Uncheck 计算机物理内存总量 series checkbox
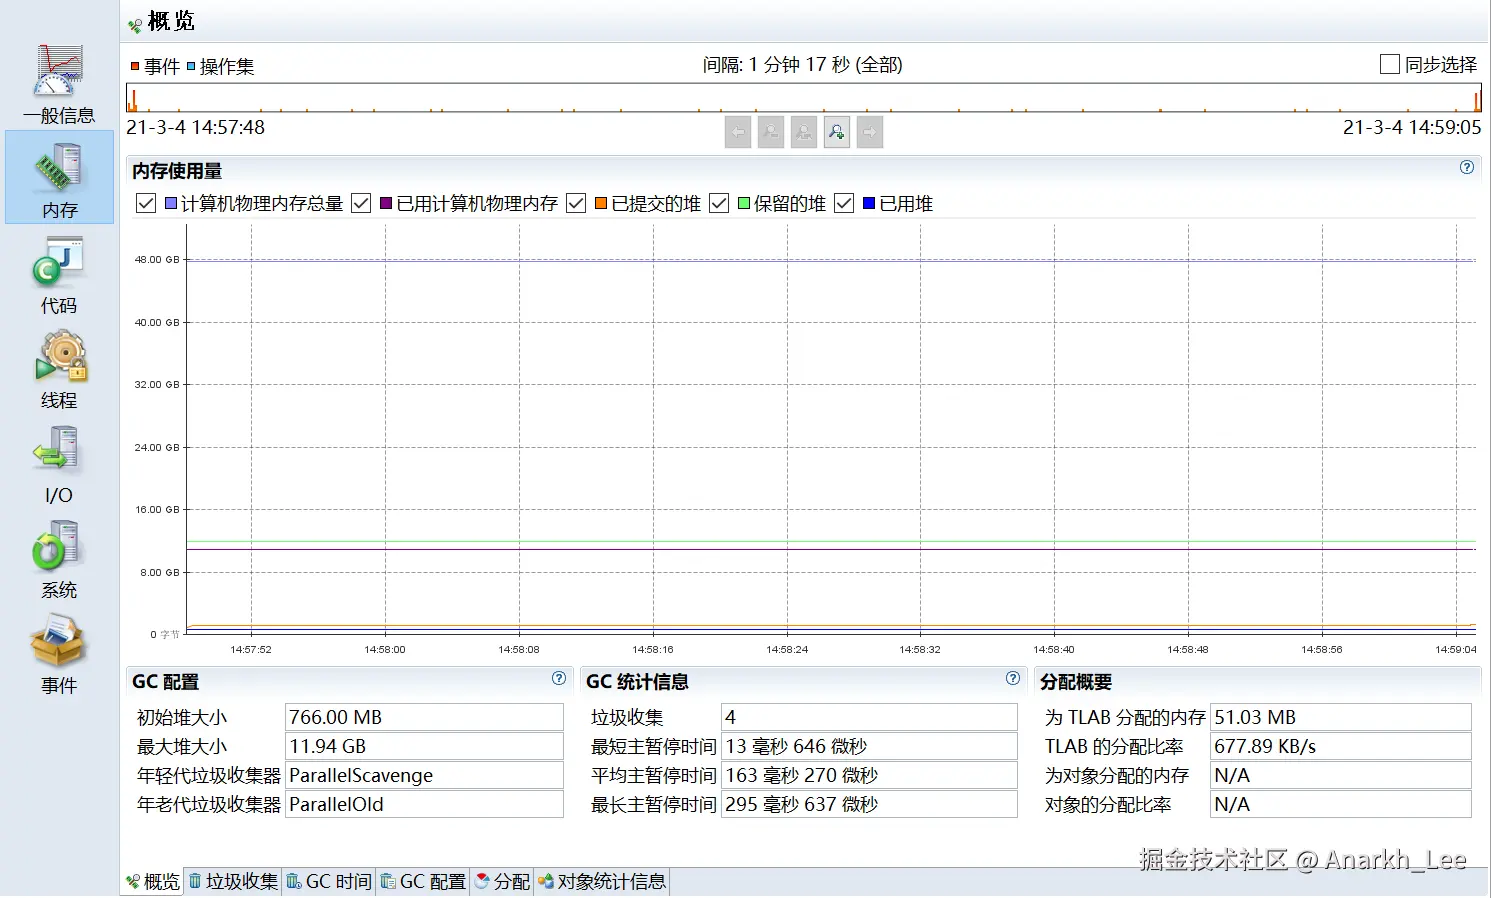The width and height of the screenshot is (1491, 898). pyautogui.click(x=146, y=203)
